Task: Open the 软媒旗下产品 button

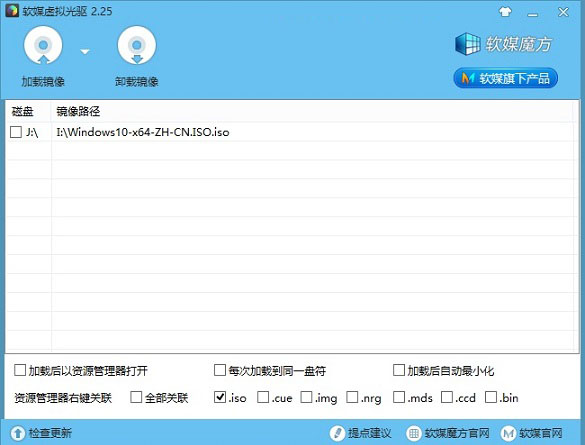Action: pos(505,78)
